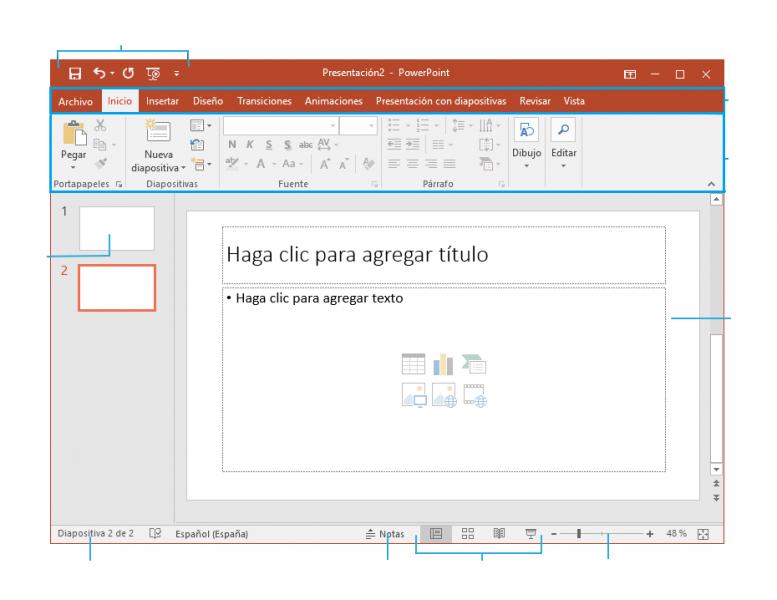Start presentation from beginning icon in title bar
Image resolution: width=777 pixels, height=600 pixels.
152,74
